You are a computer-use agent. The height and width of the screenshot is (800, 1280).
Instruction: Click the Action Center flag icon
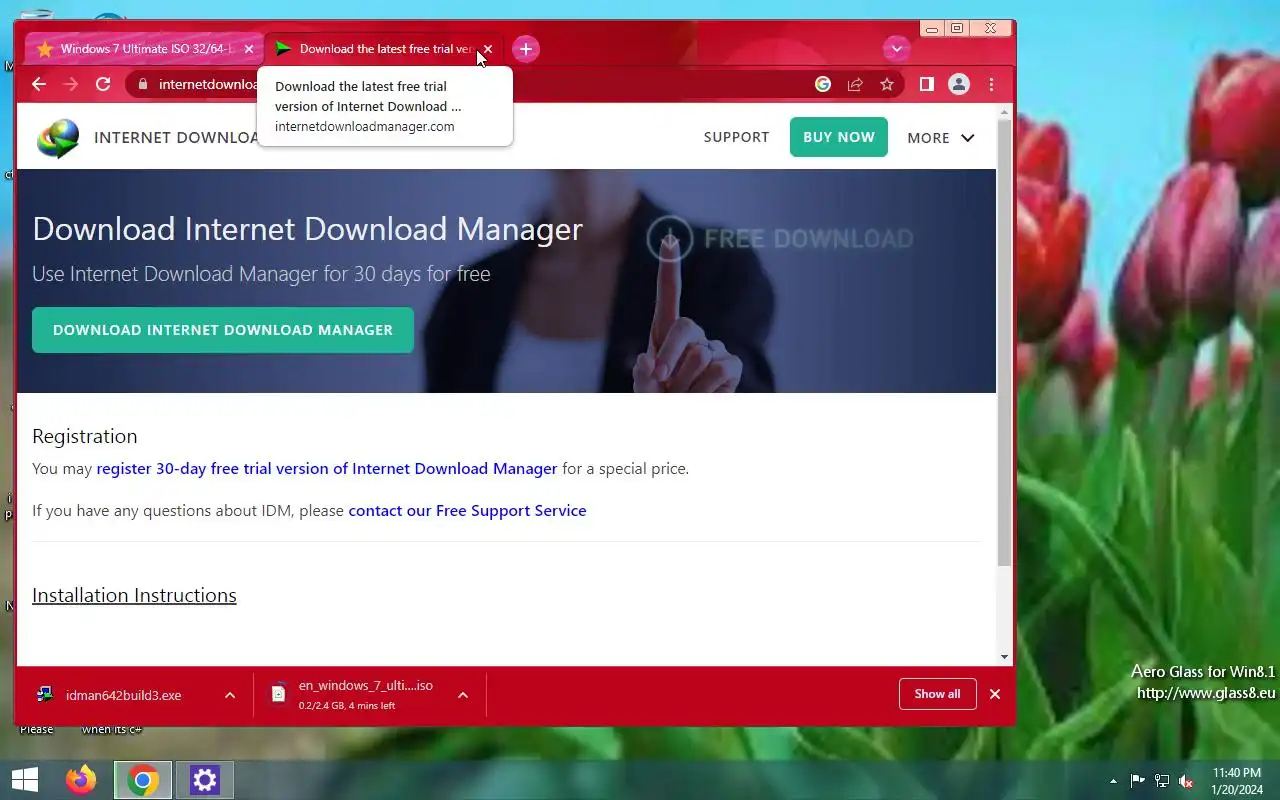[x=1137, y=781]
